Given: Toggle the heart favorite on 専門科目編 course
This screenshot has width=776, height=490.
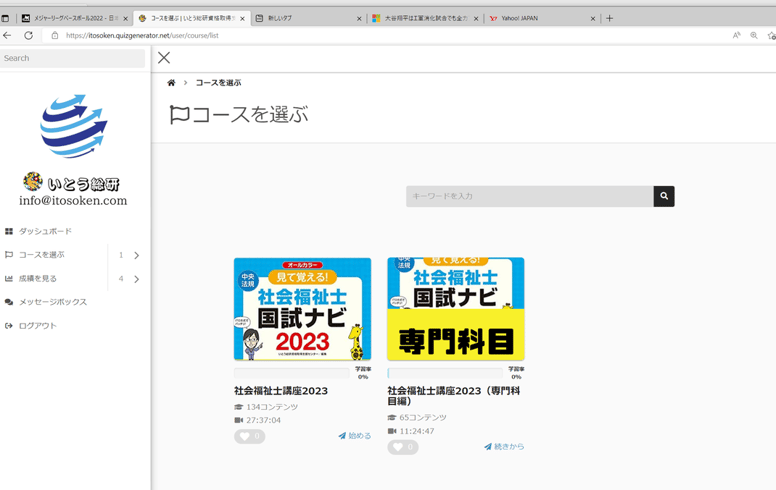Looking at the screenshot, I should tap(402, 447).
